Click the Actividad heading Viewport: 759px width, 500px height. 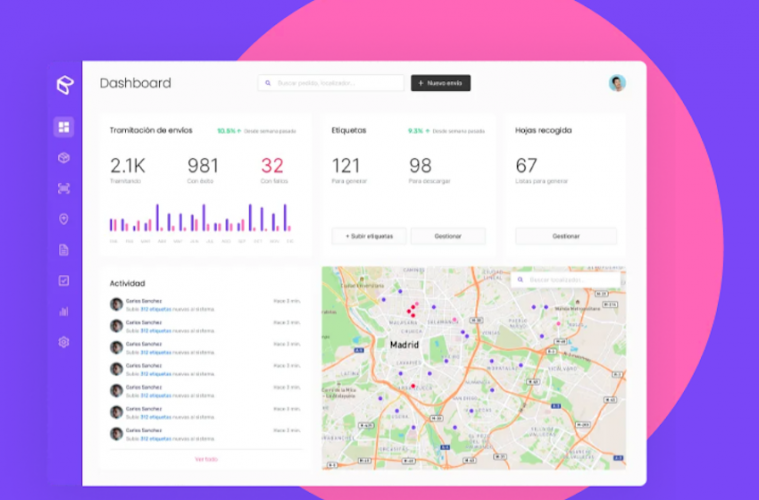pos(127,283)
